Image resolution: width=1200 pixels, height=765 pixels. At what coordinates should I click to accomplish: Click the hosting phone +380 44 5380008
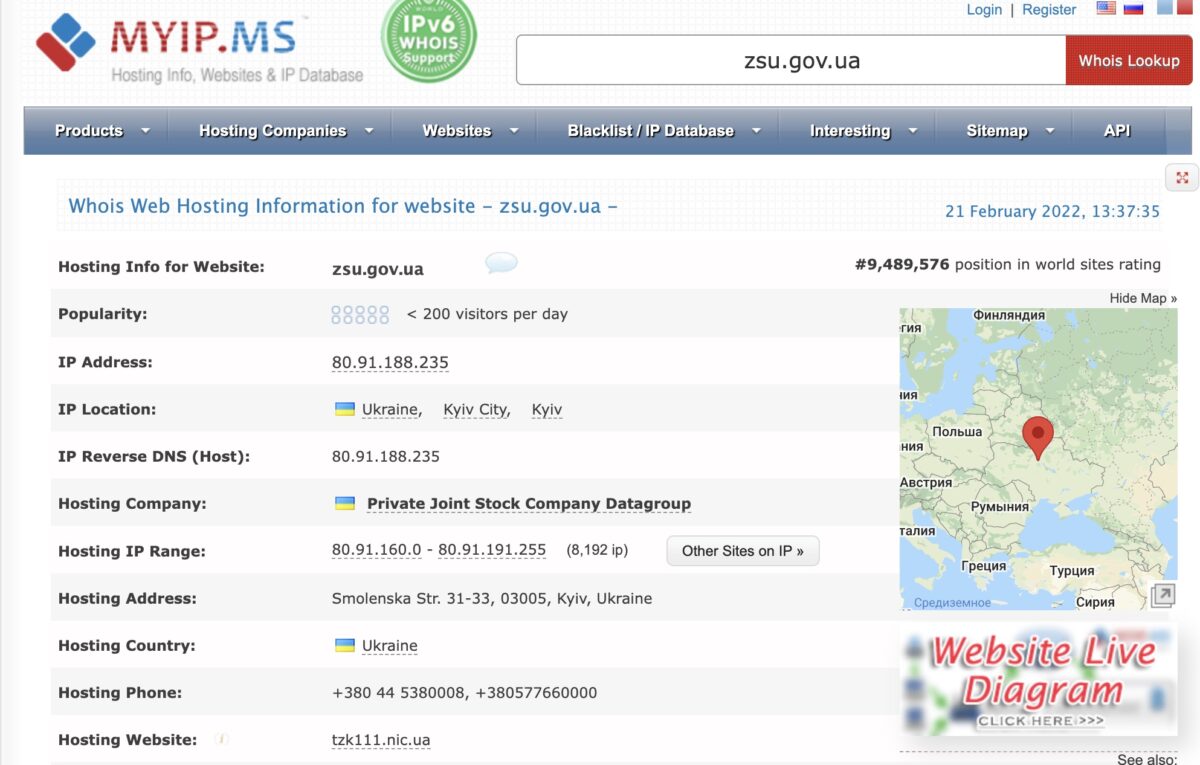399,692
